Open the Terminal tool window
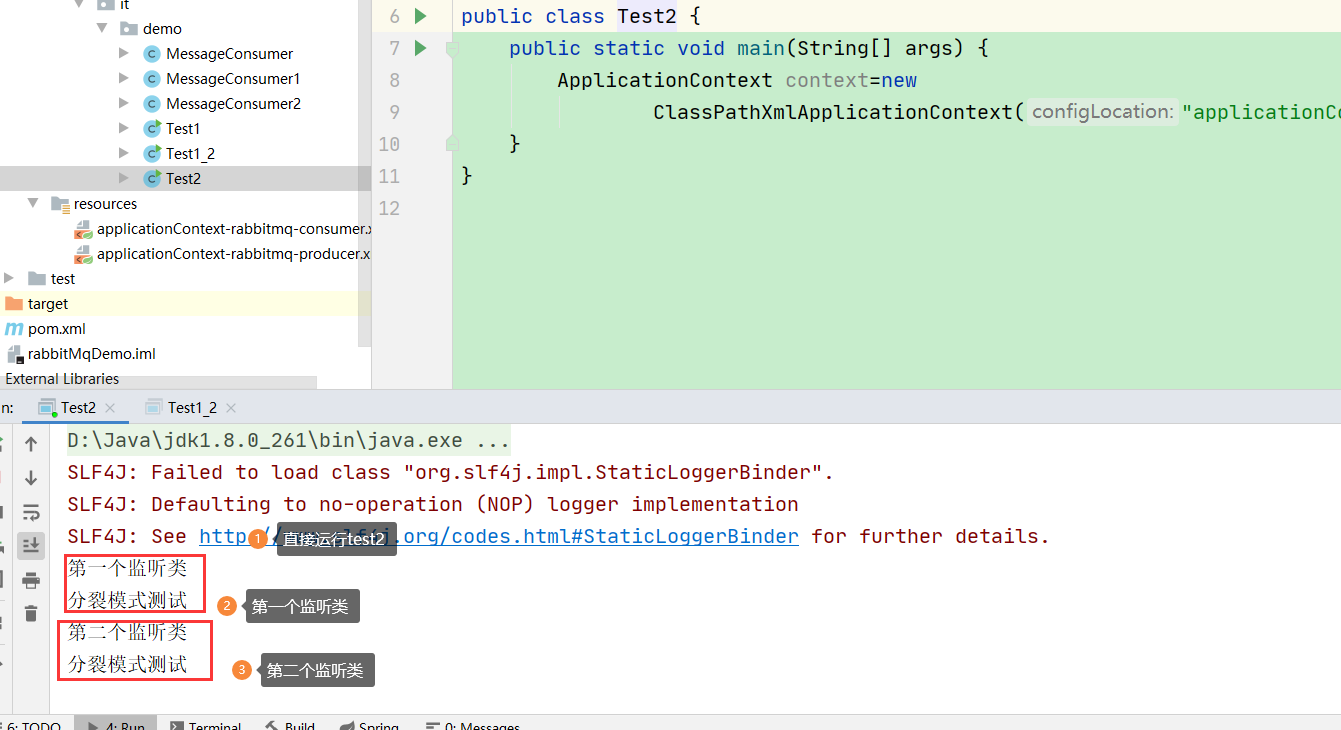1341x730 pixels. 205,726
